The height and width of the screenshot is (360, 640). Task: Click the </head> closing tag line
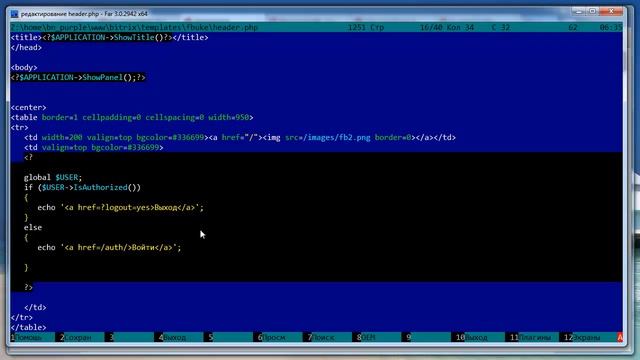[x=26, y=47]
